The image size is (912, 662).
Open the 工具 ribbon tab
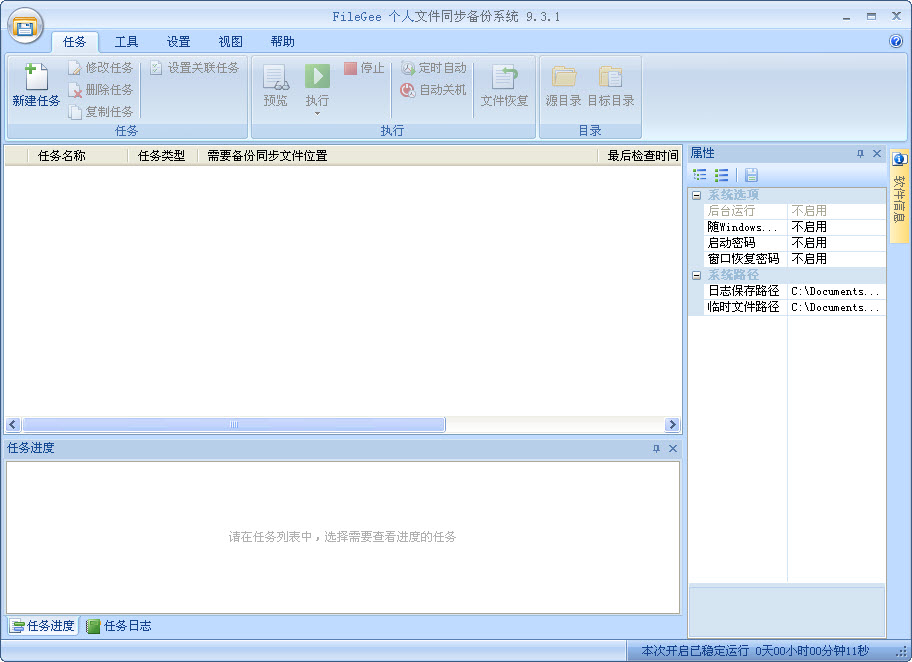point(126,42)
